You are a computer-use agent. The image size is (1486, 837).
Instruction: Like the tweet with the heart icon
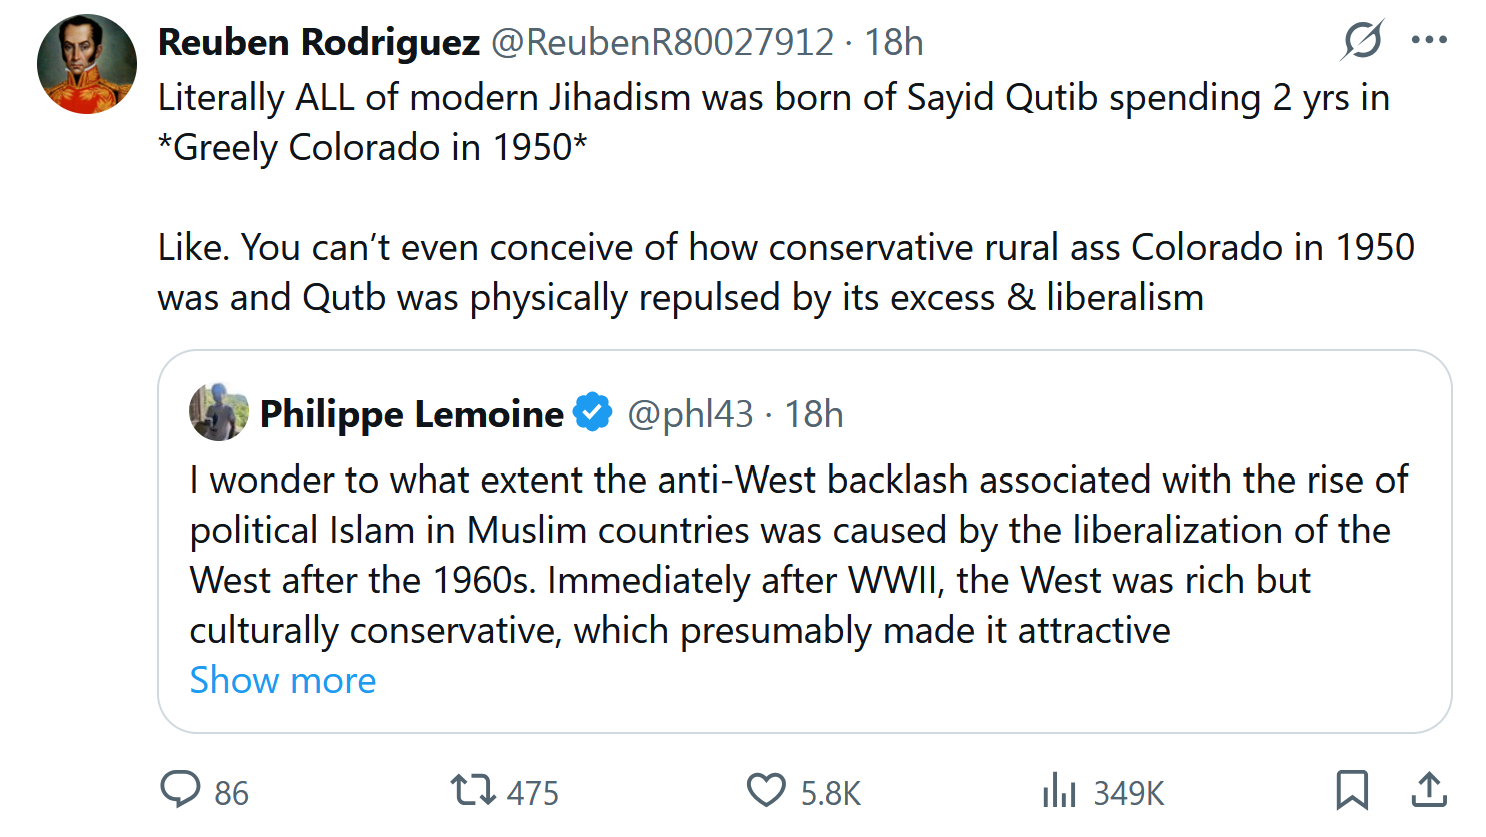[766, 790]
